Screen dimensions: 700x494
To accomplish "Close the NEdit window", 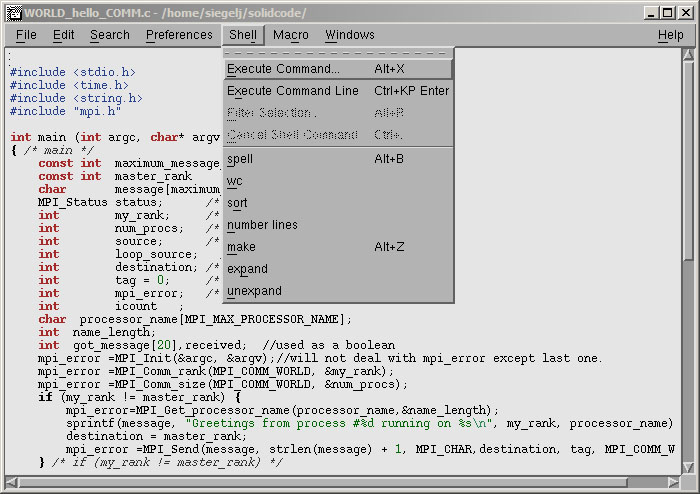I will (x=685, y=13).
